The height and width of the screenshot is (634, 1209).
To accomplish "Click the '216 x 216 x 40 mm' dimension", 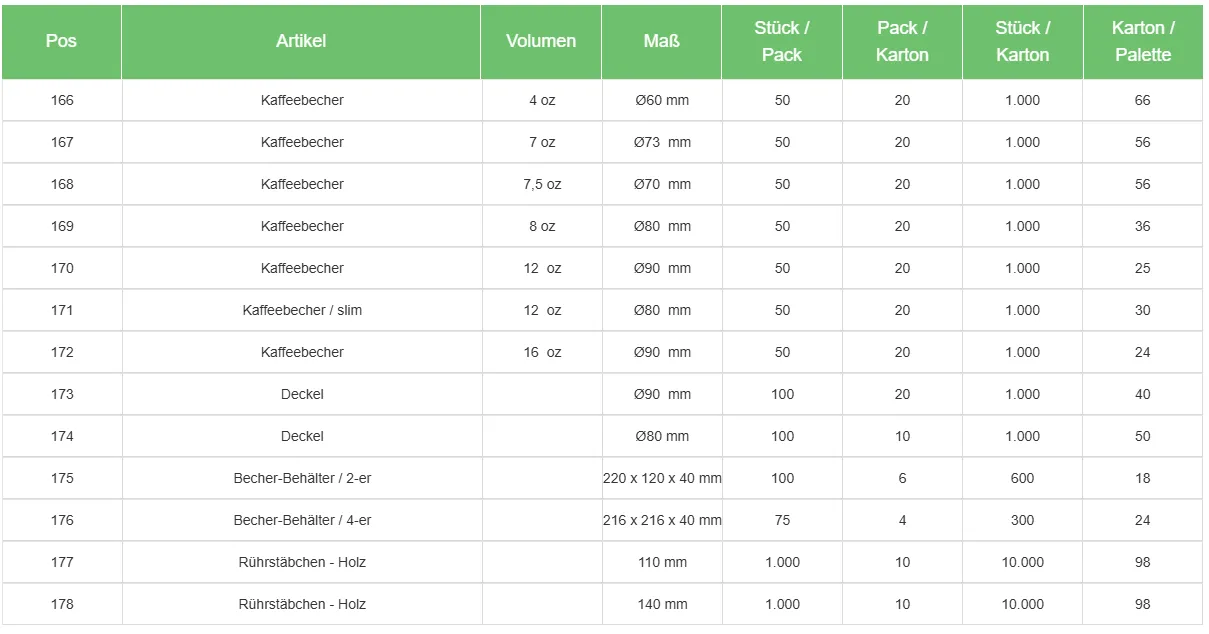I will [x=662, y=520].
